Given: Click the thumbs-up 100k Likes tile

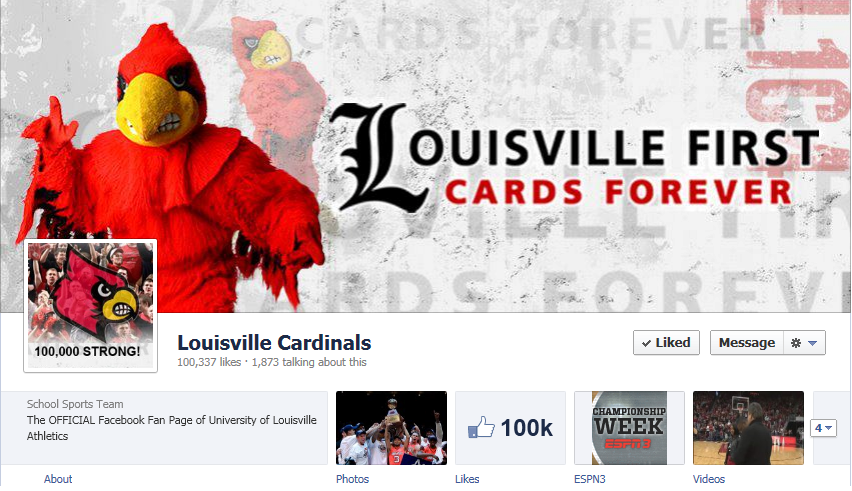Looking at the screenshot, I should click(510, 428).
